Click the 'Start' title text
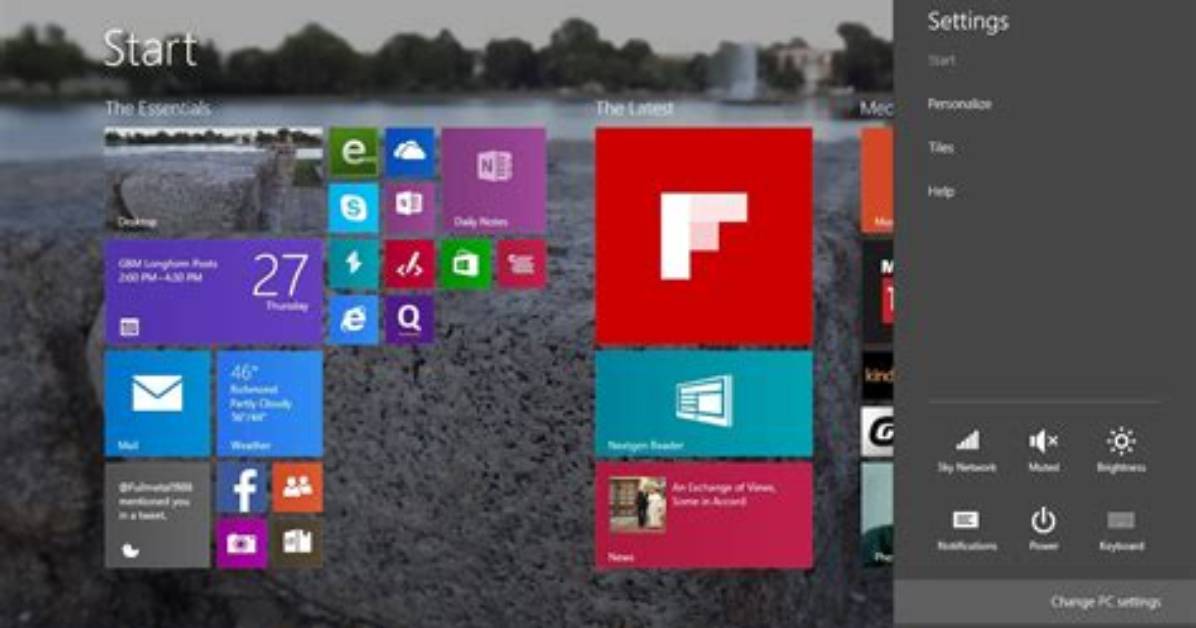1196x628 pixels. [150, 49]
